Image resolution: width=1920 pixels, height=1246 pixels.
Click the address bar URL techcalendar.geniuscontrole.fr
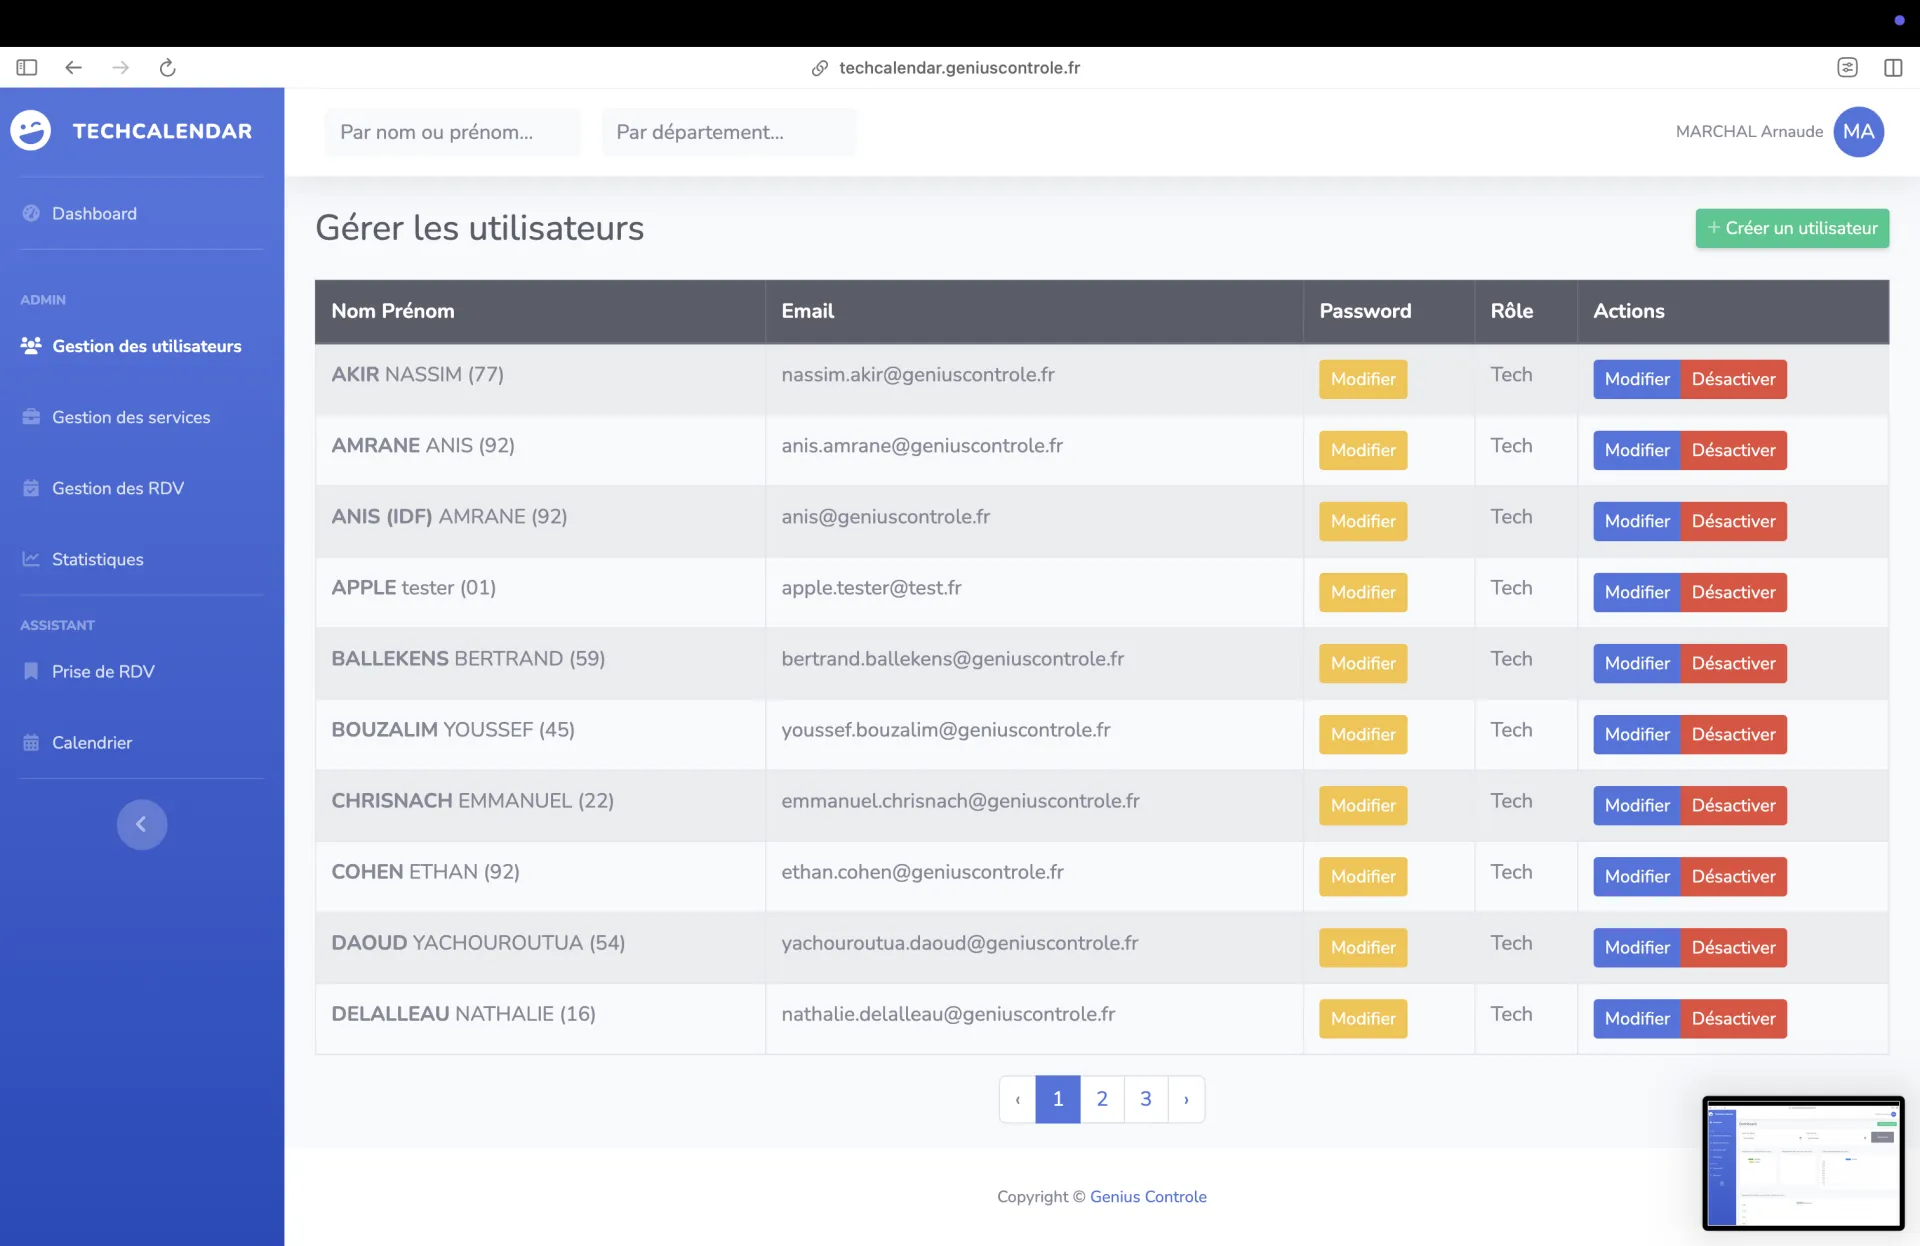959,68
